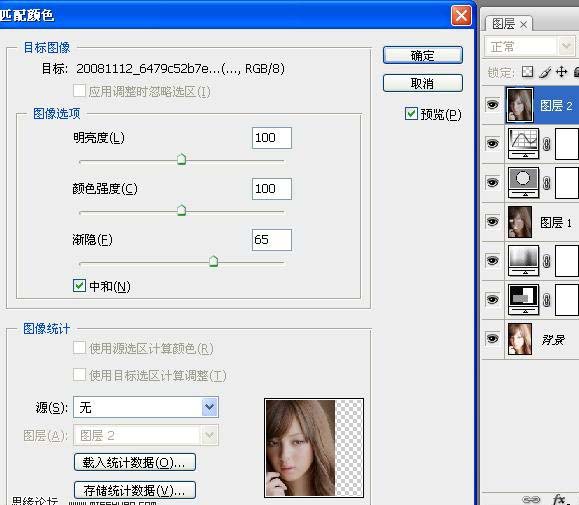Click the 明亮度(L) luminance value field
Viewport: 579px width, 505px height.
click(x=272, y=138)
